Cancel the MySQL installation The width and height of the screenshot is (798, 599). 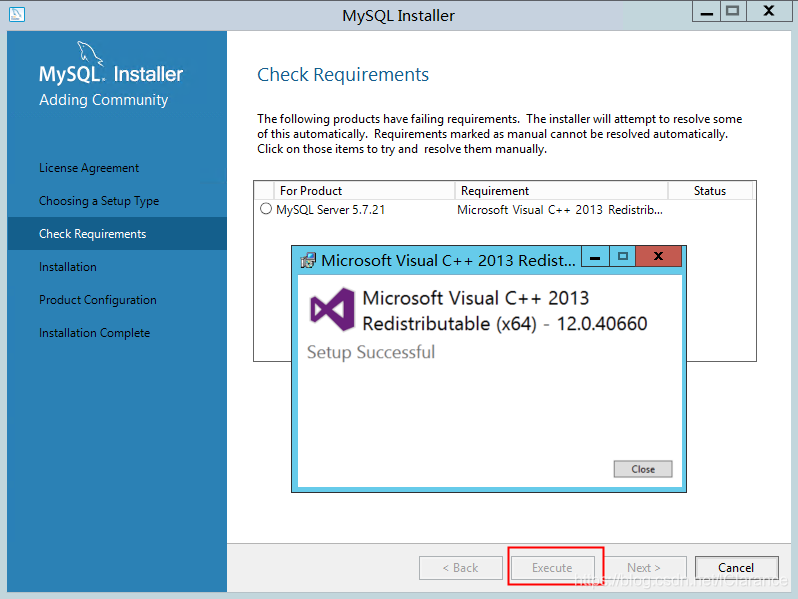point(736,567)
